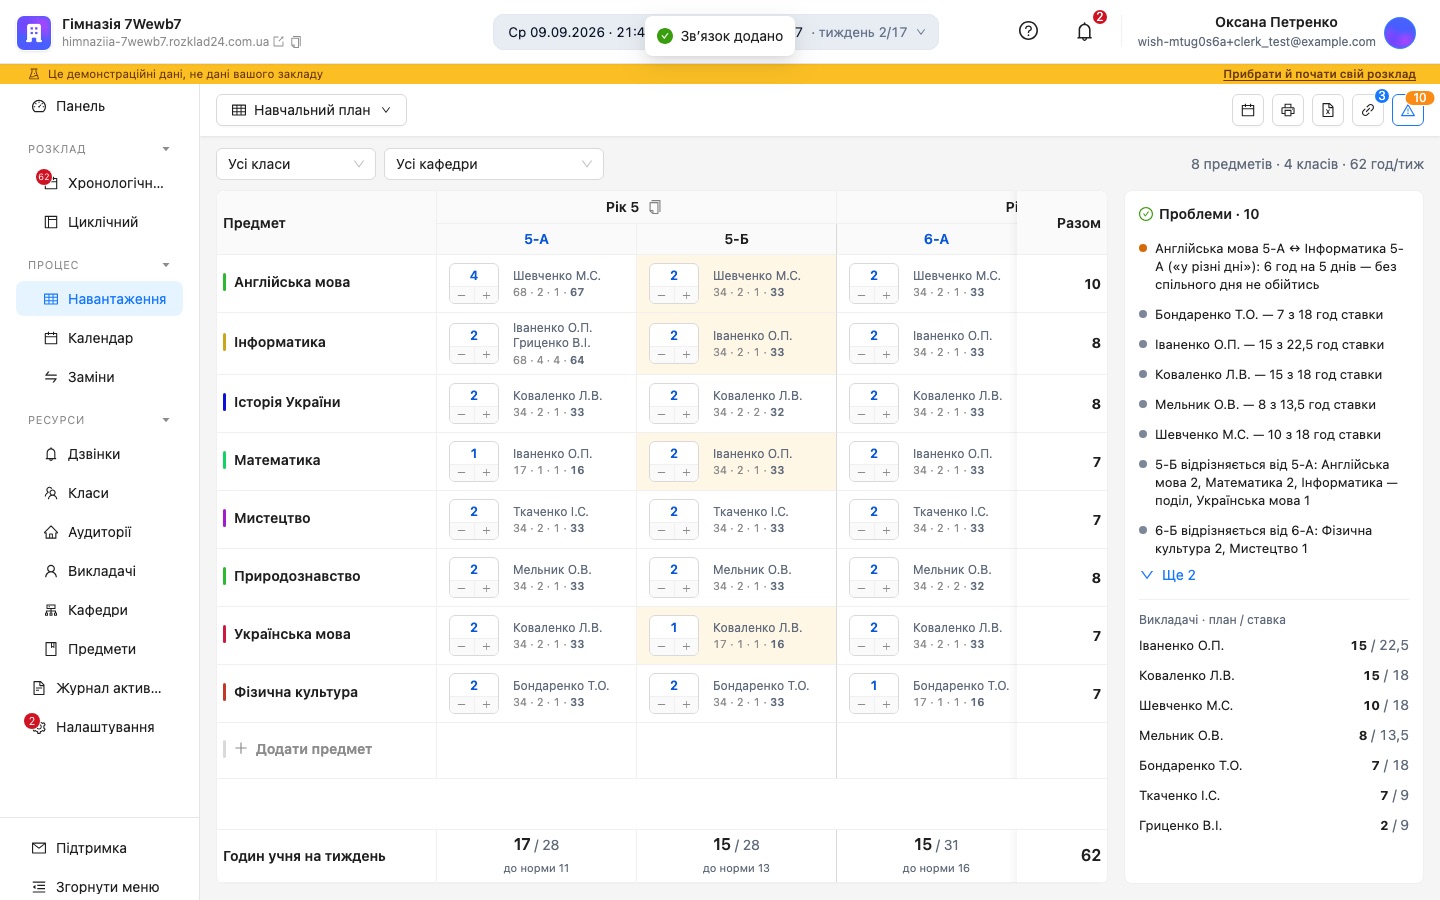Screen dimensions: 1440x900
Task: Click Додати предмет to add subject
Action: coord(304,749)
